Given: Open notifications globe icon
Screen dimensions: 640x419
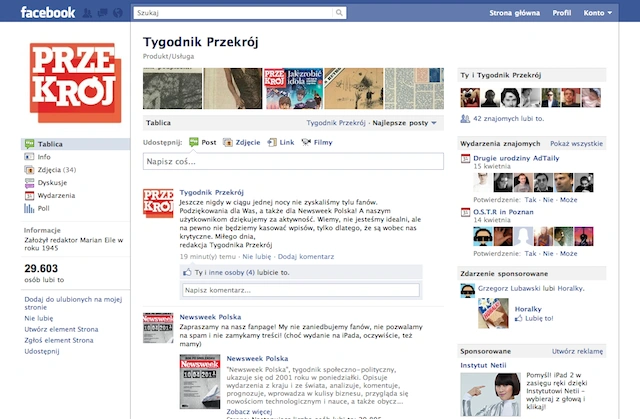Looking at the screenshot, I should [x=118, y=13].
